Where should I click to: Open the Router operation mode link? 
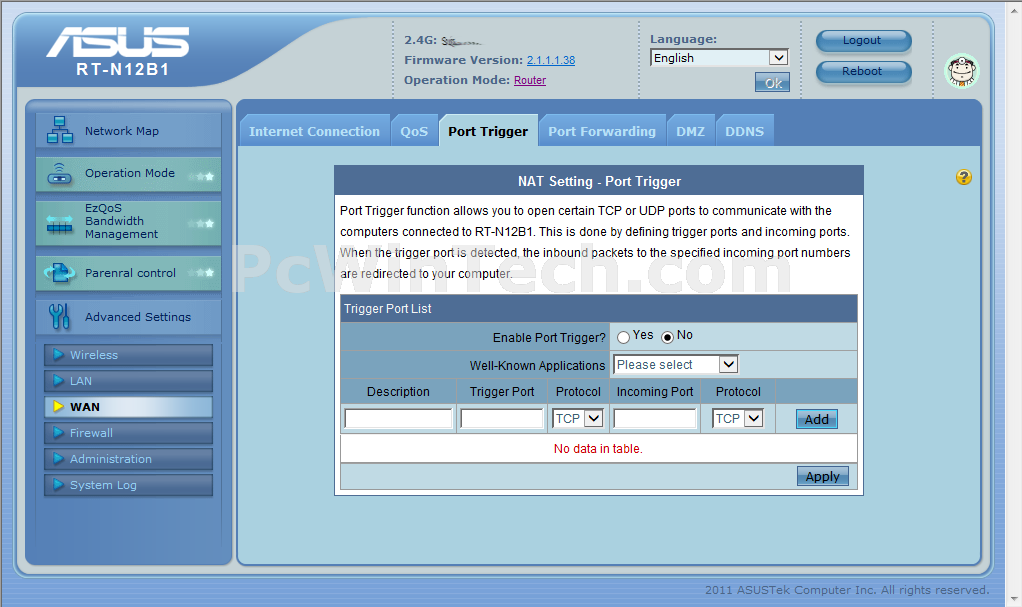click(x=530, y=80)
